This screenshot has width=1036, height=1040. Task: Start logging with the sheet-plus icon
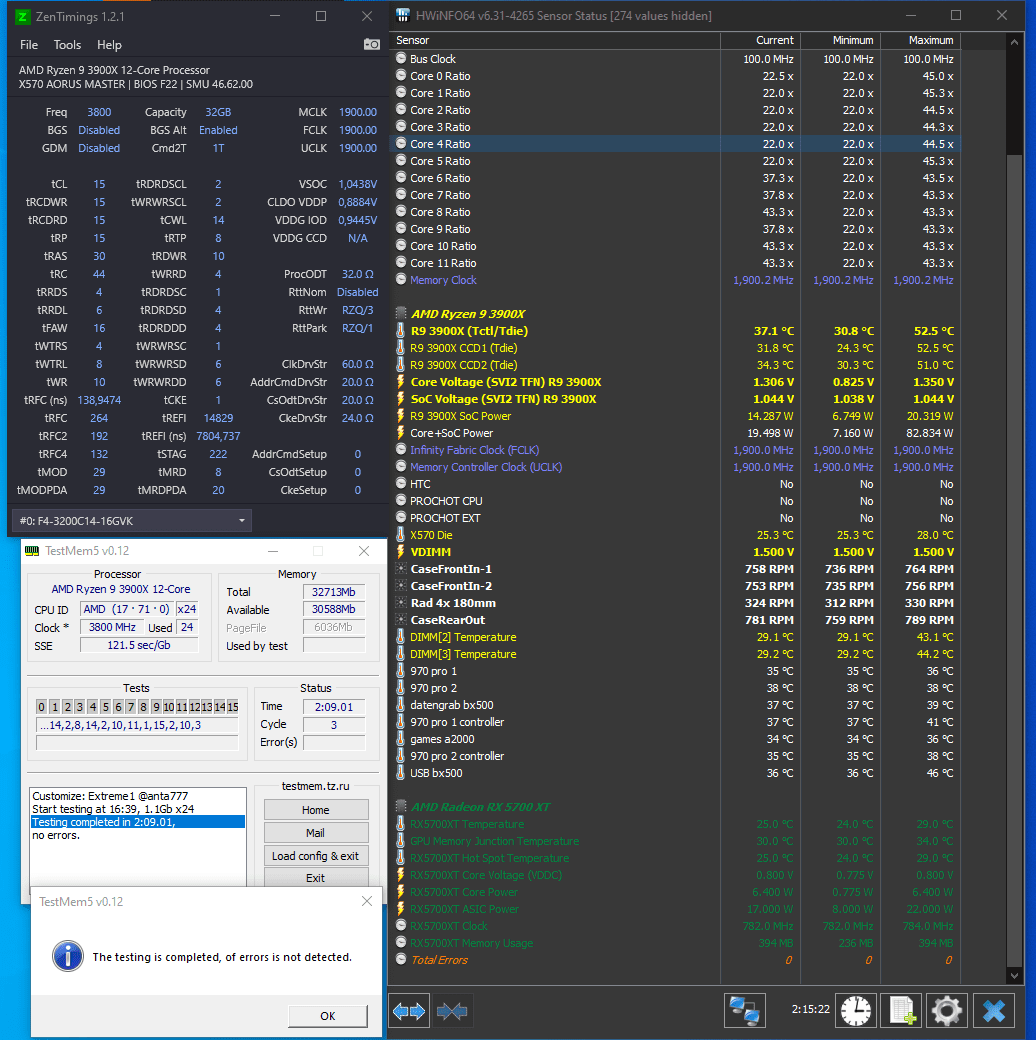coord(901,1011)
